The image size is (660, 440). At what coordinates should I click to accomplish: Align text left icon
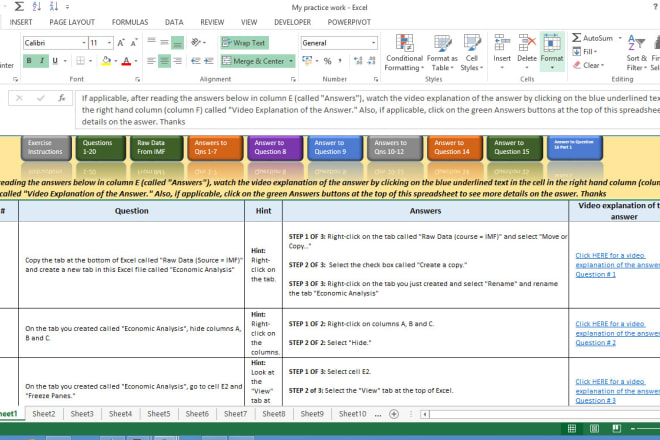152,61
